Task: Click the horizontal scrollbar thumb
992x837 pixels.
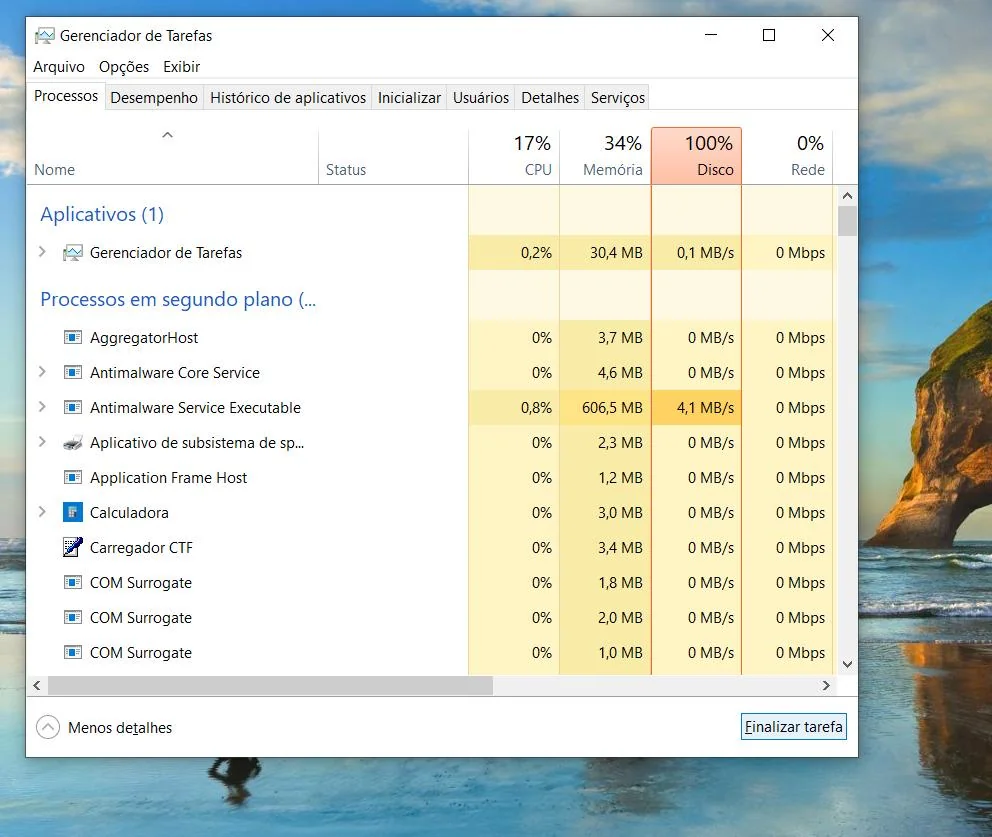Action: [x=270, y=685]
